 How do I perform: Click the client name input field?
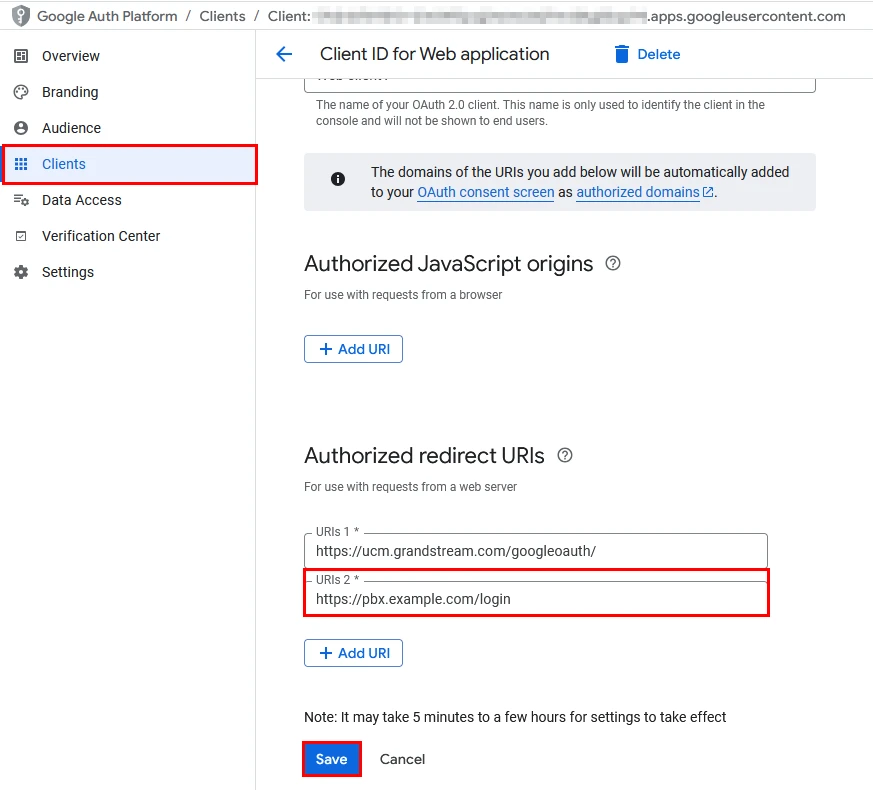560,85
